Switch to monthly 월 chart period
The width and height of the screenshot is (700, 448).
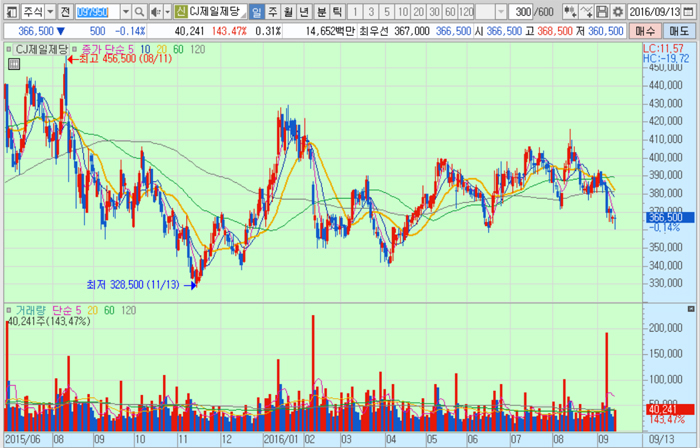[x=288, y=12]
